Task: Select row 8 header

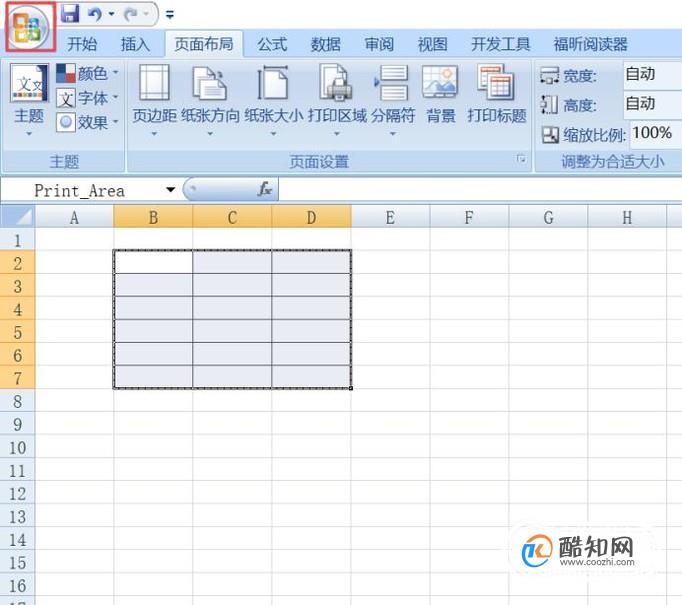Action: click(17, 401)
